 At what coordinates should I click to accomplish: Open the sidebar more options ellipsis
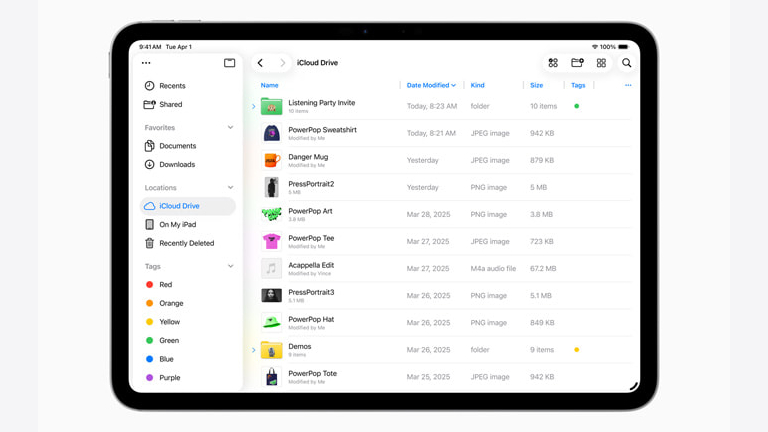click(146, 63)
